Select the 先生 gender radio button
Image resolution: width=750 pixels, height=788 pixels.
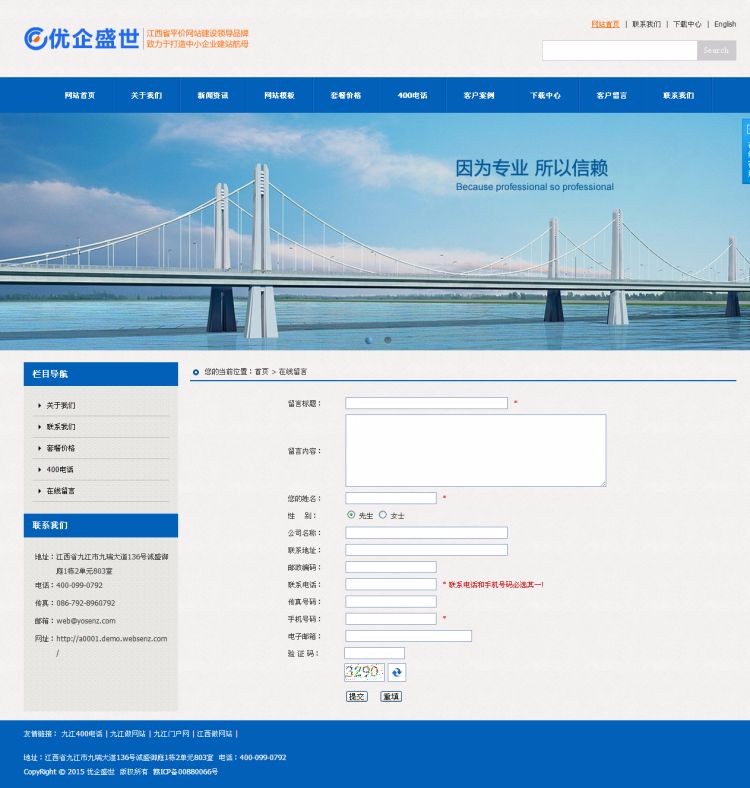tap(351, 515)
